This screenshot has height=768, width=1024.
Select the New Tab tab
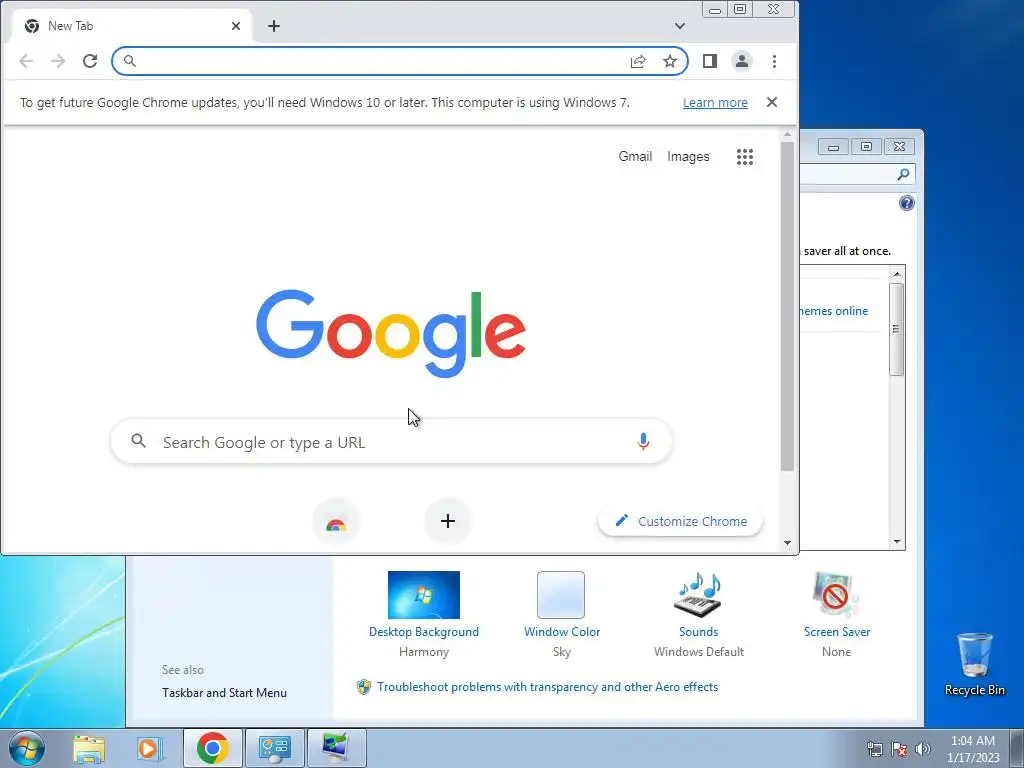131,26
